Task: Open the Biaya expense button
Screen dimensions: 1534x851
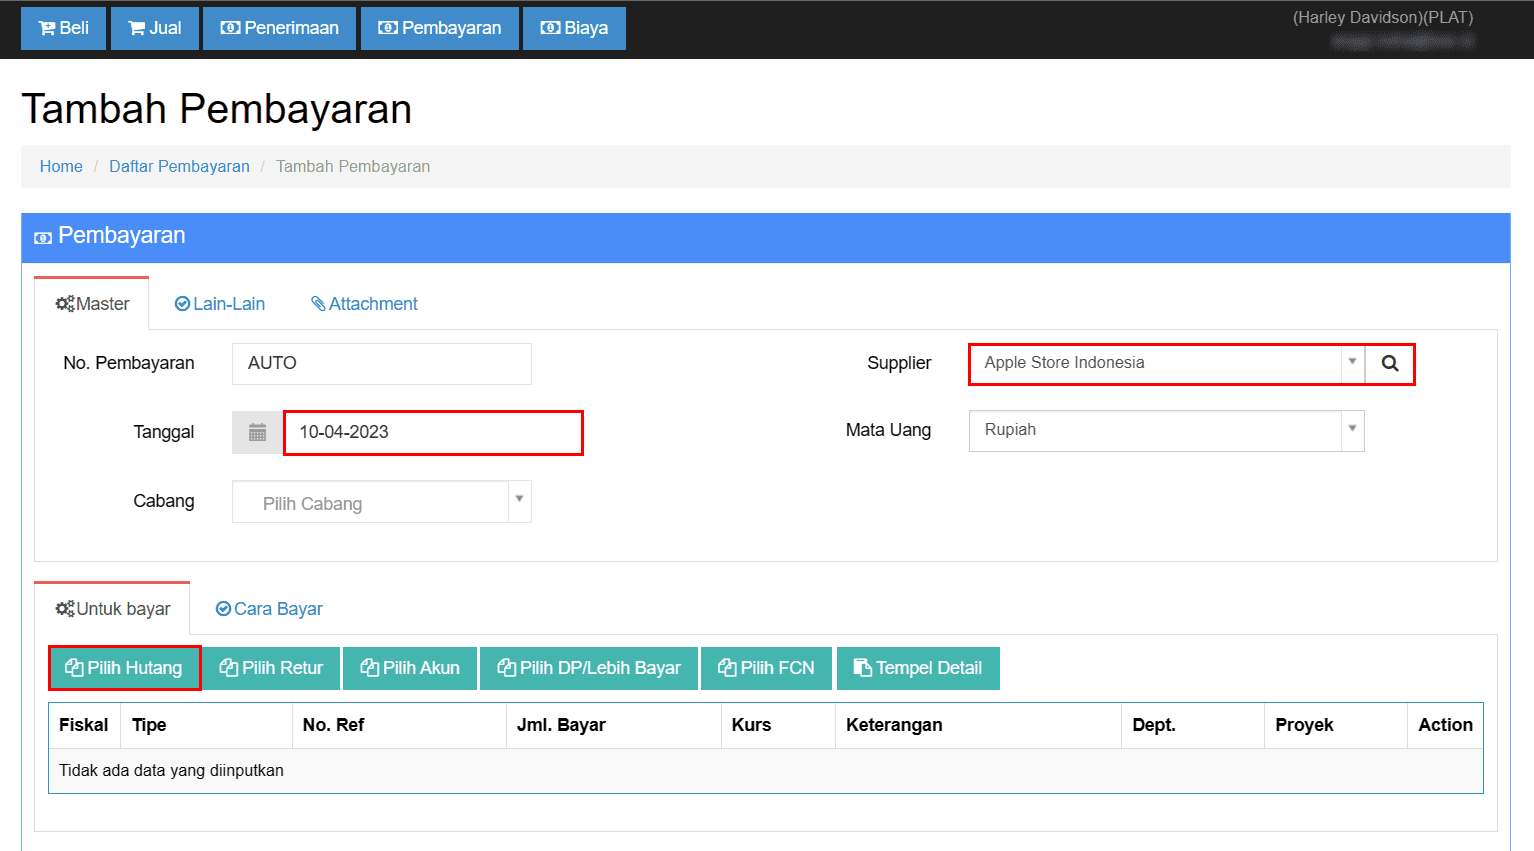Action: coord(574,28)
